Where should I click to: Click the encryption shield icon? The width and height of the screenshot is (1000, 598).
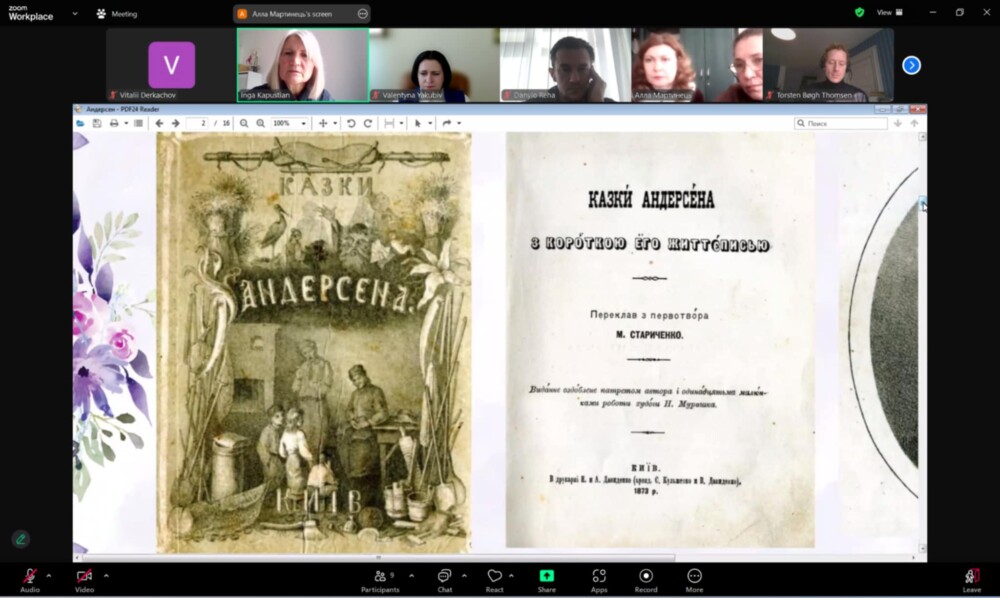pyautogui.click(x=859, y=12)
